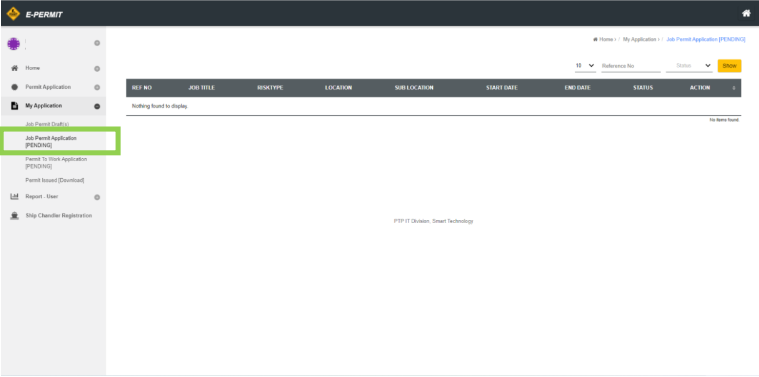Sort by SUB LOCATION column header
The height and width of the screenshot is (377, 759).
pos(414,88)
